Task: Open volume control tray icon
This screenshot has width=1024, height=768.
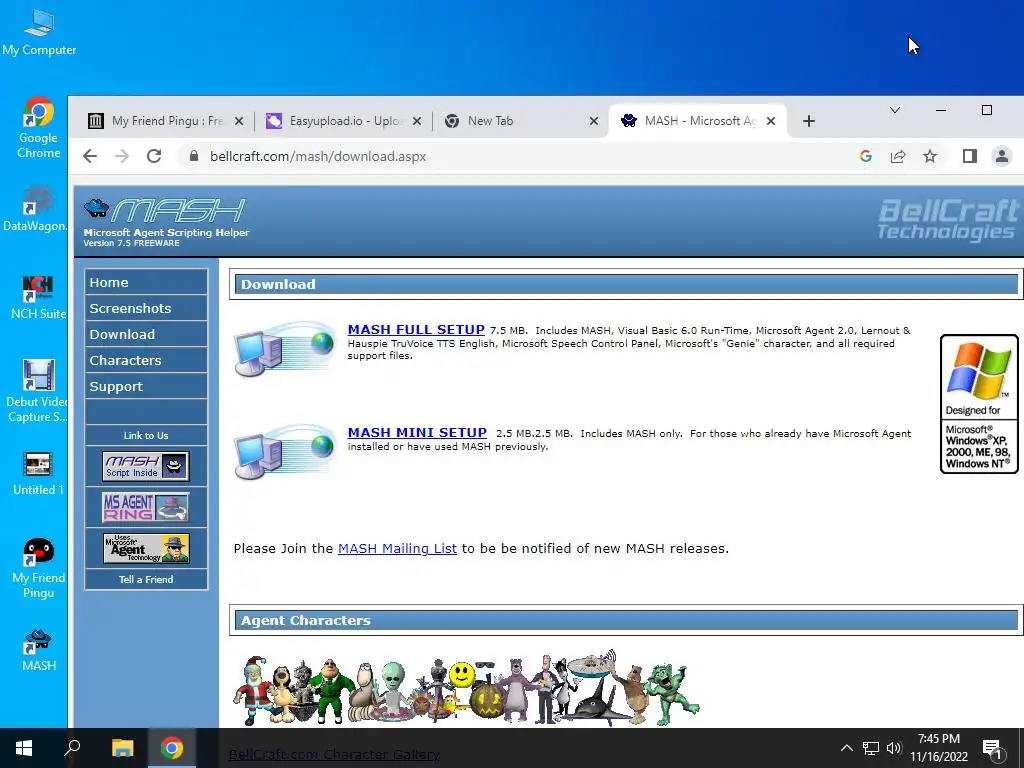Action: pyautogui.click(x=894, y=748)
